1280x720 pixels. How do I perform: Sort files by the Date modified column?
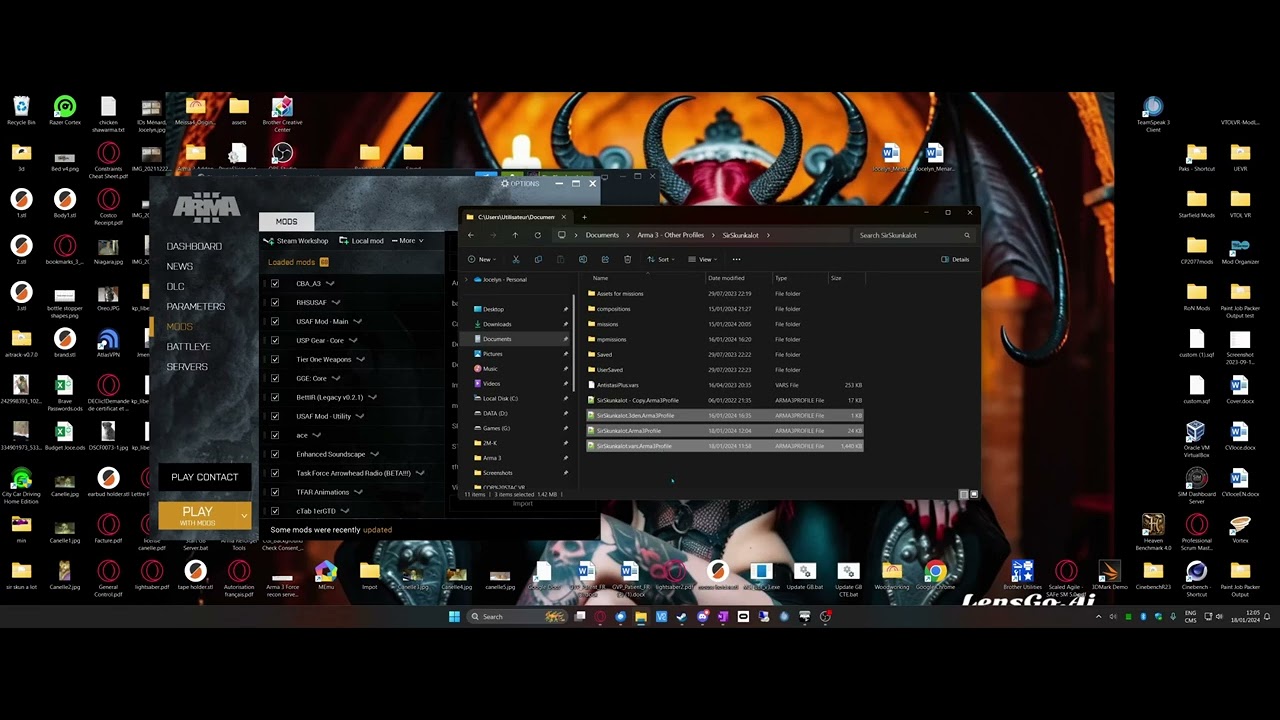point(727,278)
